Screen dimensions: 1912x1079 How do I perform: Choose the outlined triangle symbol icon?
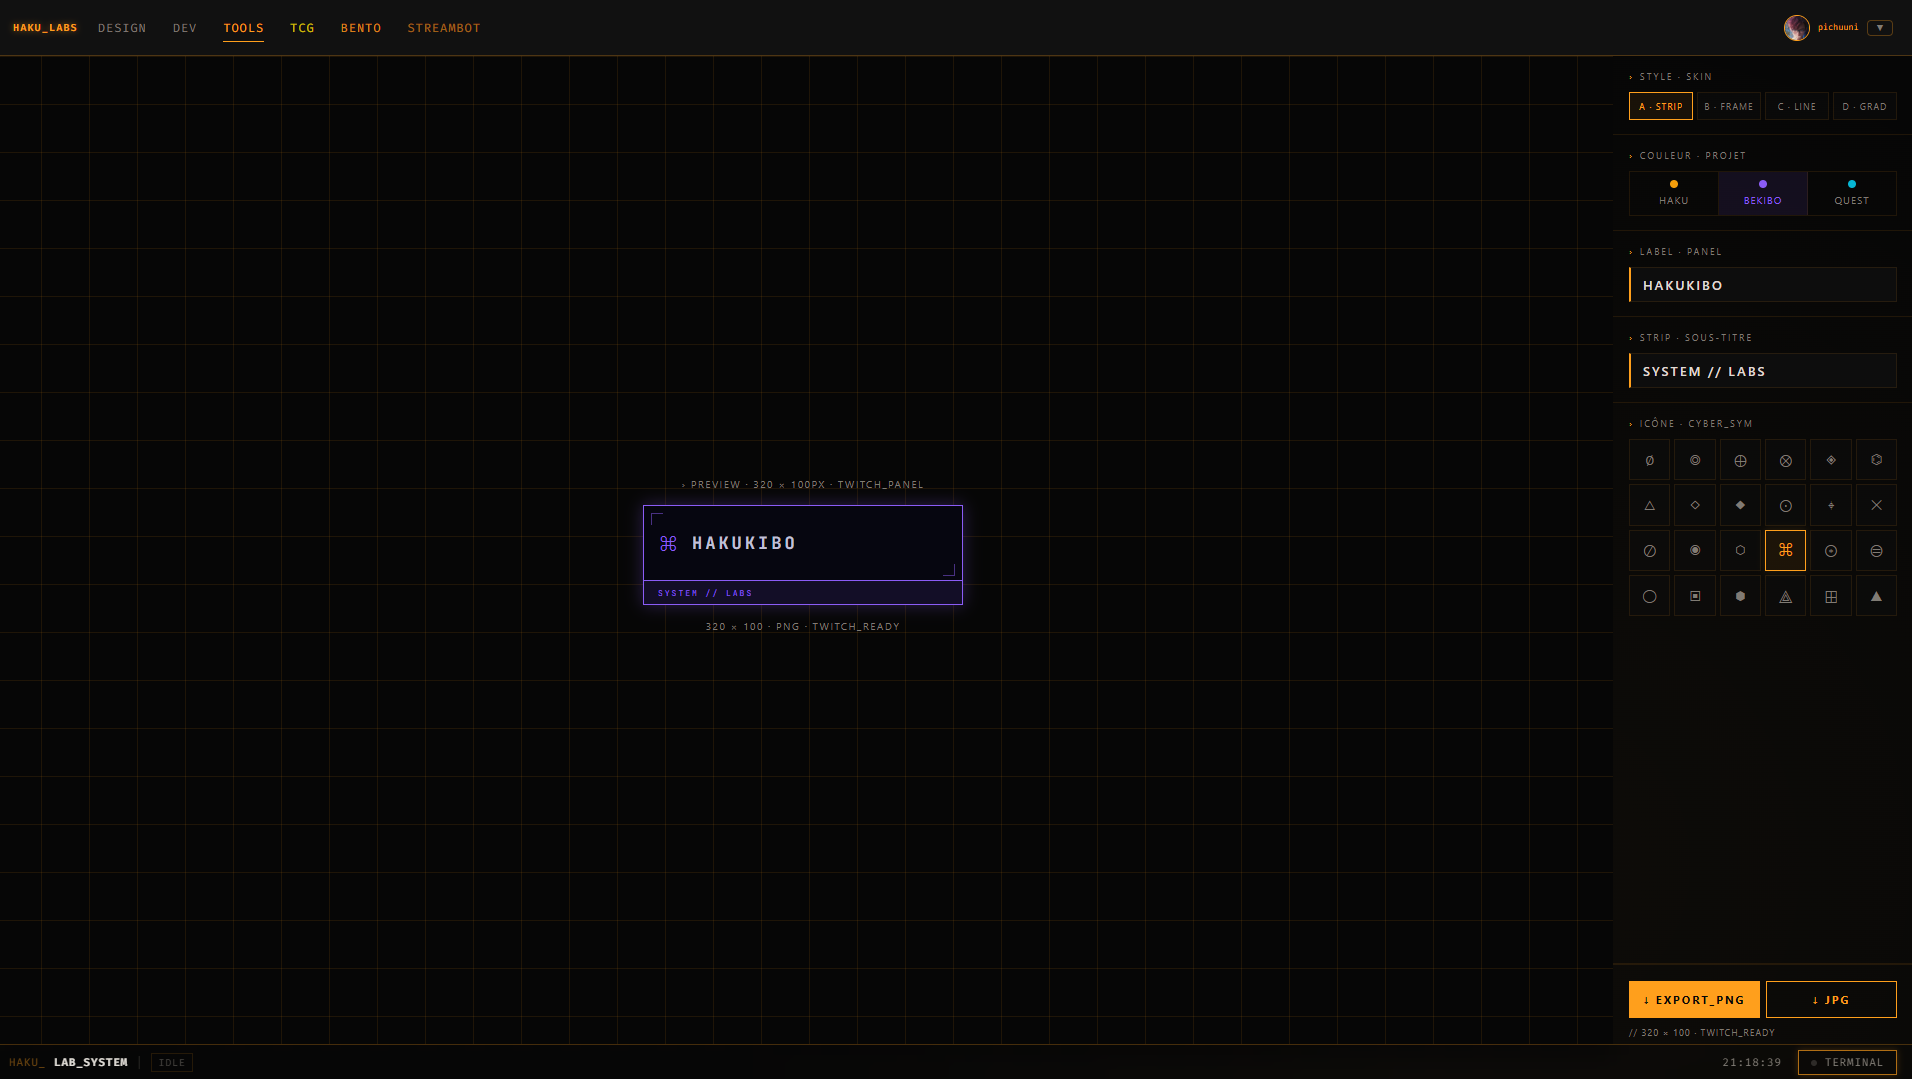[1650, 505]
